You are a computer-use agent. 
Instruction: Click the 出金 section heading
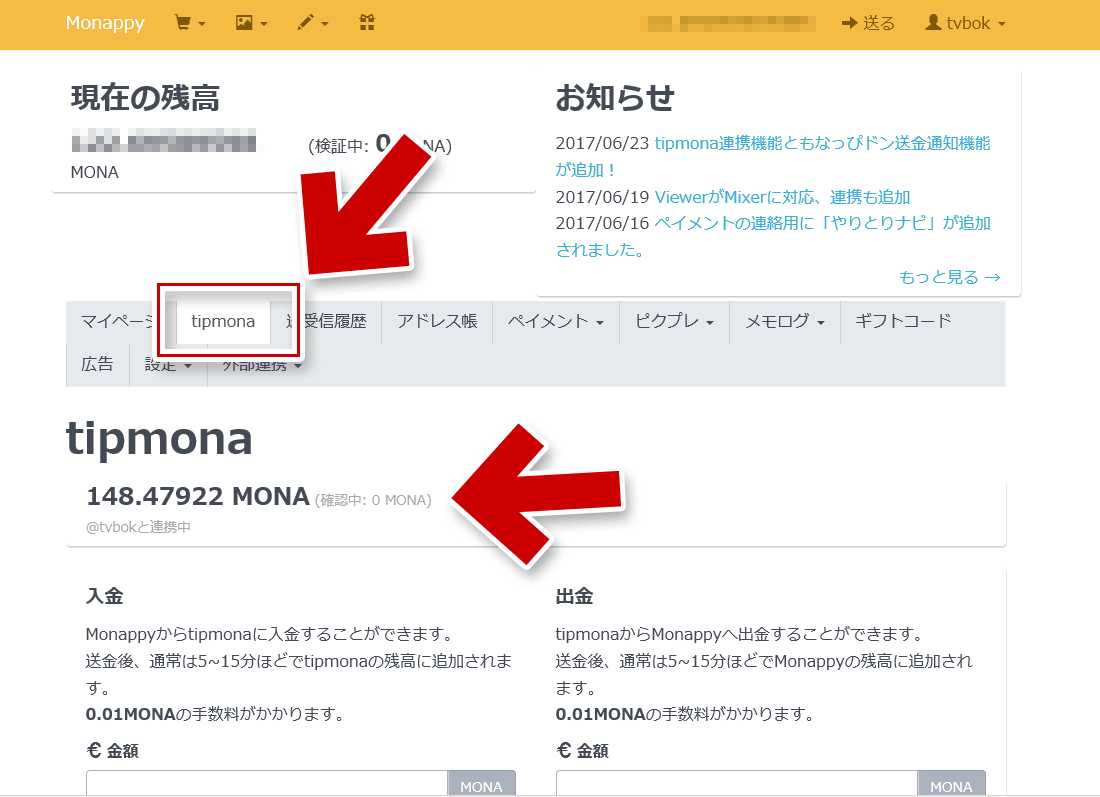(575, 596)
